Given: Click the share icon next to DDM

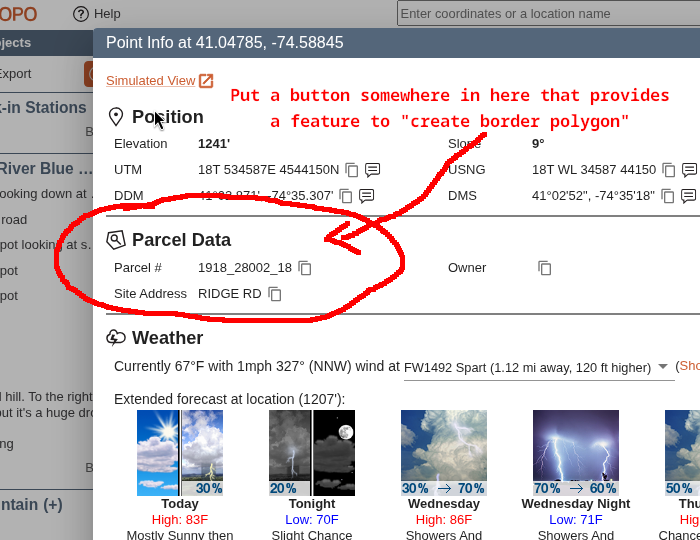Looking at the screenshot, I should [x=367, y=196].
